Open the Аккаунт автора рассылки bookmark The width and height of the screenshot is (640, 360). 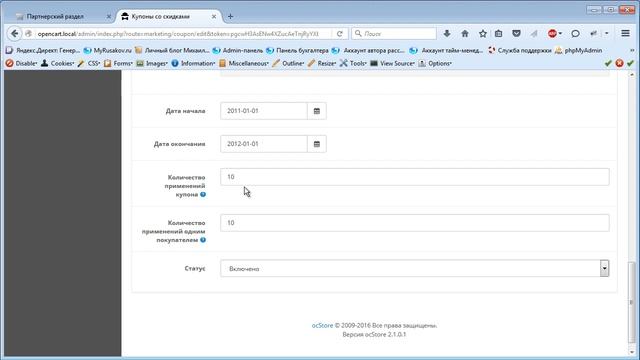[369, 50]
